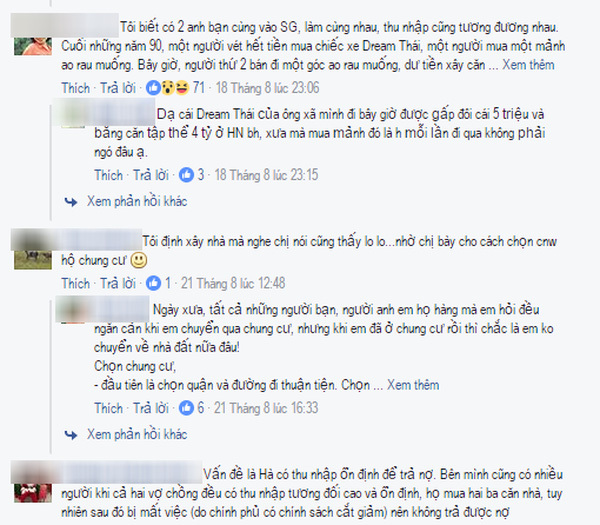Screen dimensions: 600x525
Task: Open timestamp '18 Tháng 8 lúc 23:06'
Action: (267, 88)
